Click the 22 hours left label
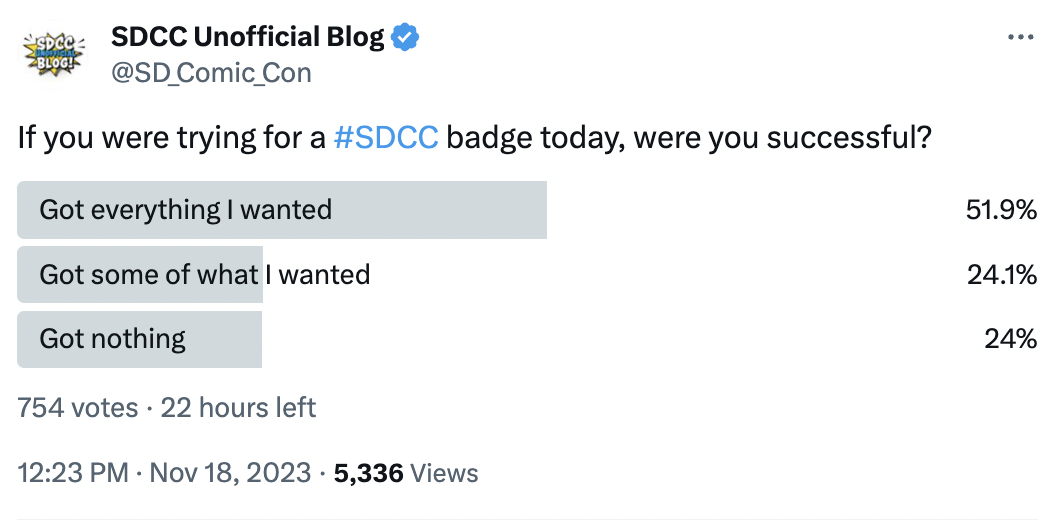 [x=238, y=408]
